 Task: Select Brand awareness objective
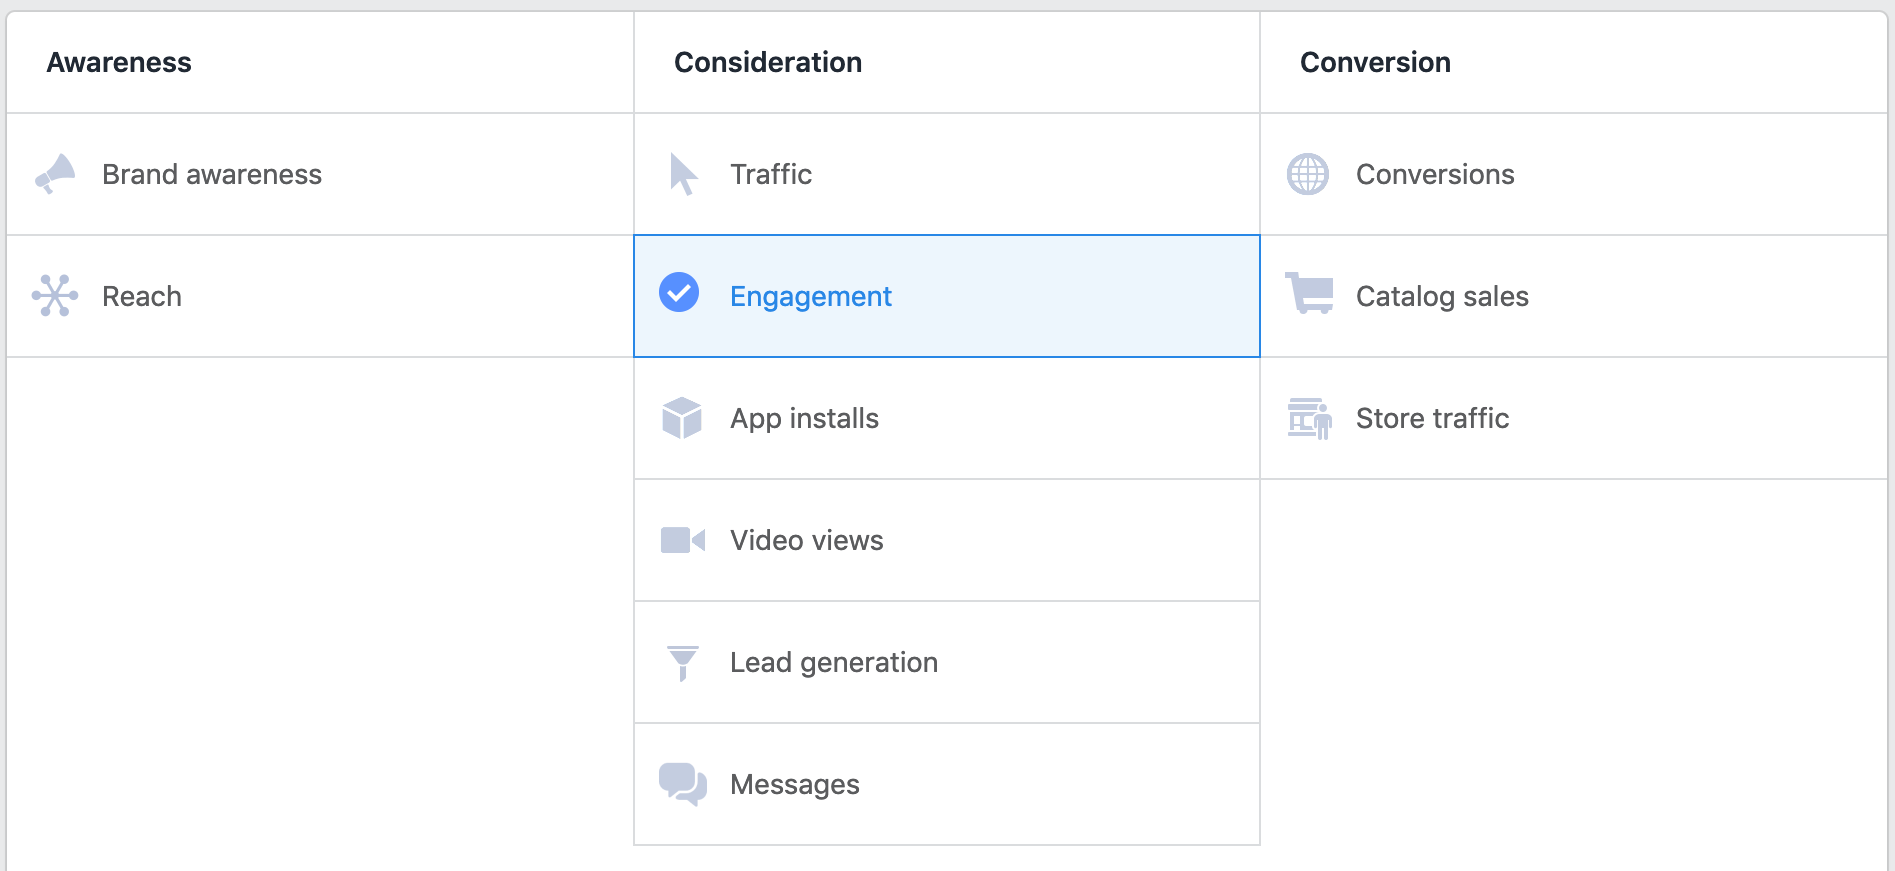(x=212, y=174)
